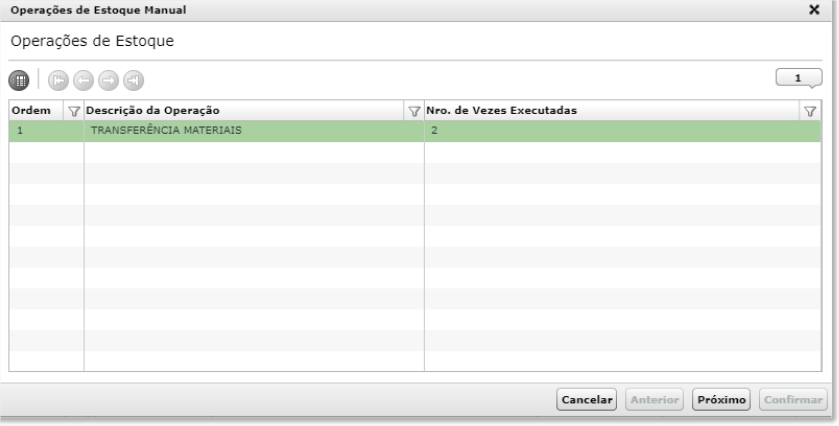
Task: Click the Confirmar button
Action: coord(793,400)
